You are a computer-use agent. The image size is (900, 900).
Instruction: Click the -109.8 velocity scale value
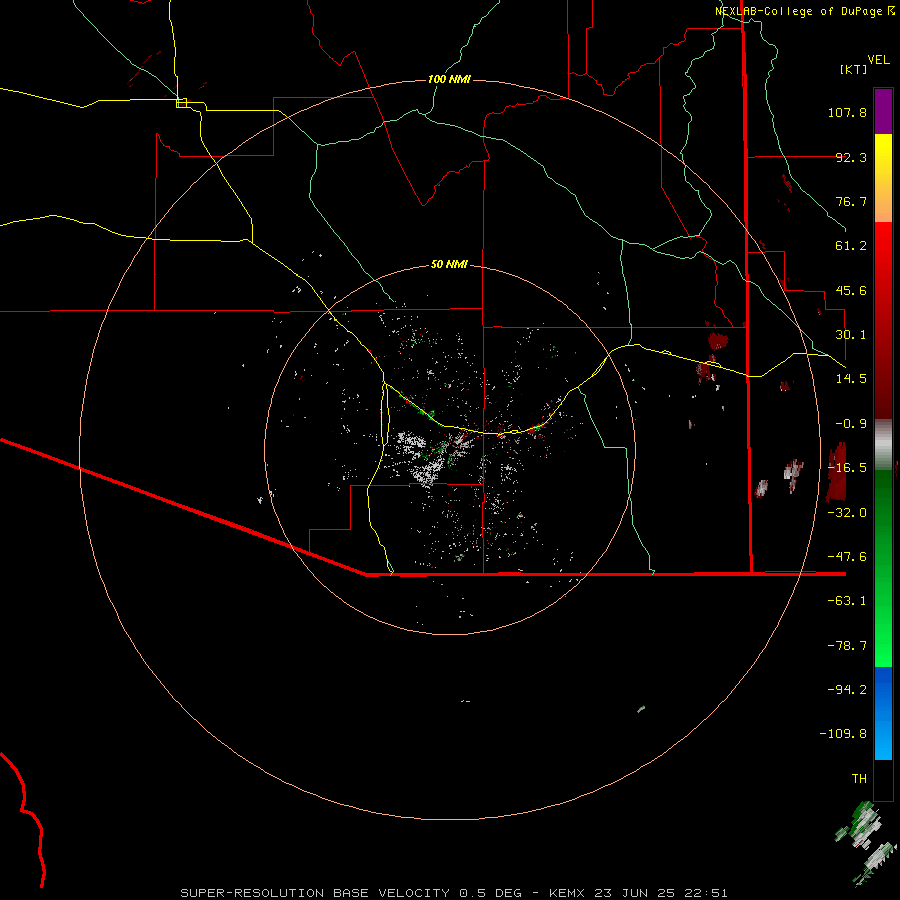pyautogui.click(x=843, y=734)
